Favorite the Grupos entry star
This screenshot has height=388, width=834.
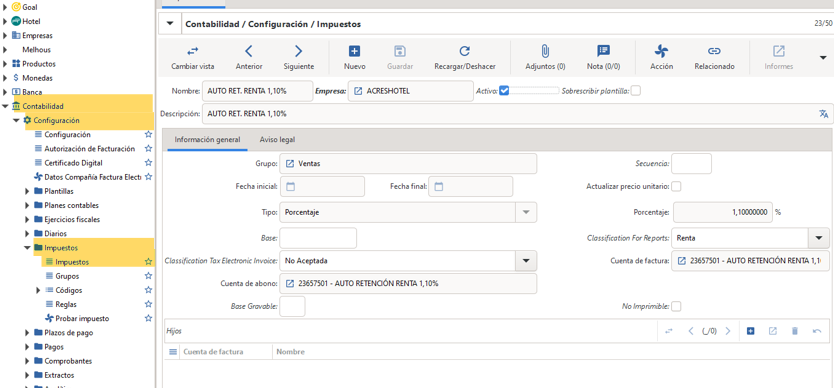[148, 276]
